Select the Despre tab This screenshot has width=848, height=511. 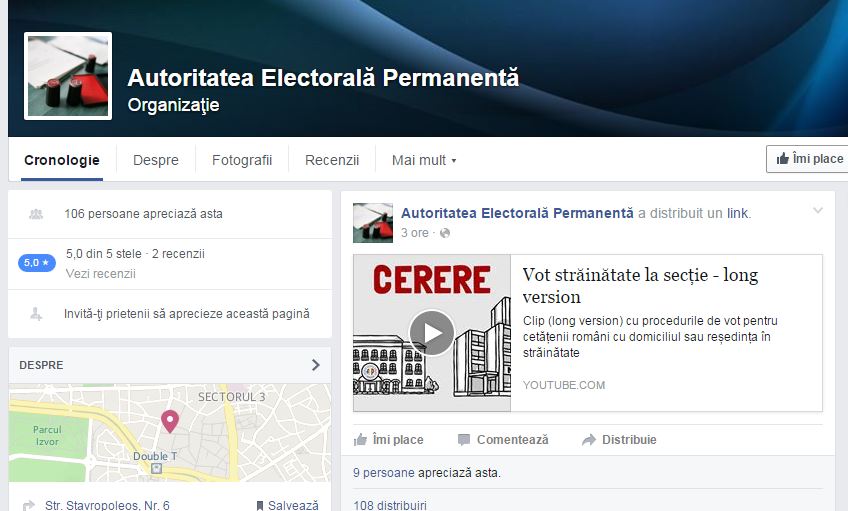click(x=156, y=161)
